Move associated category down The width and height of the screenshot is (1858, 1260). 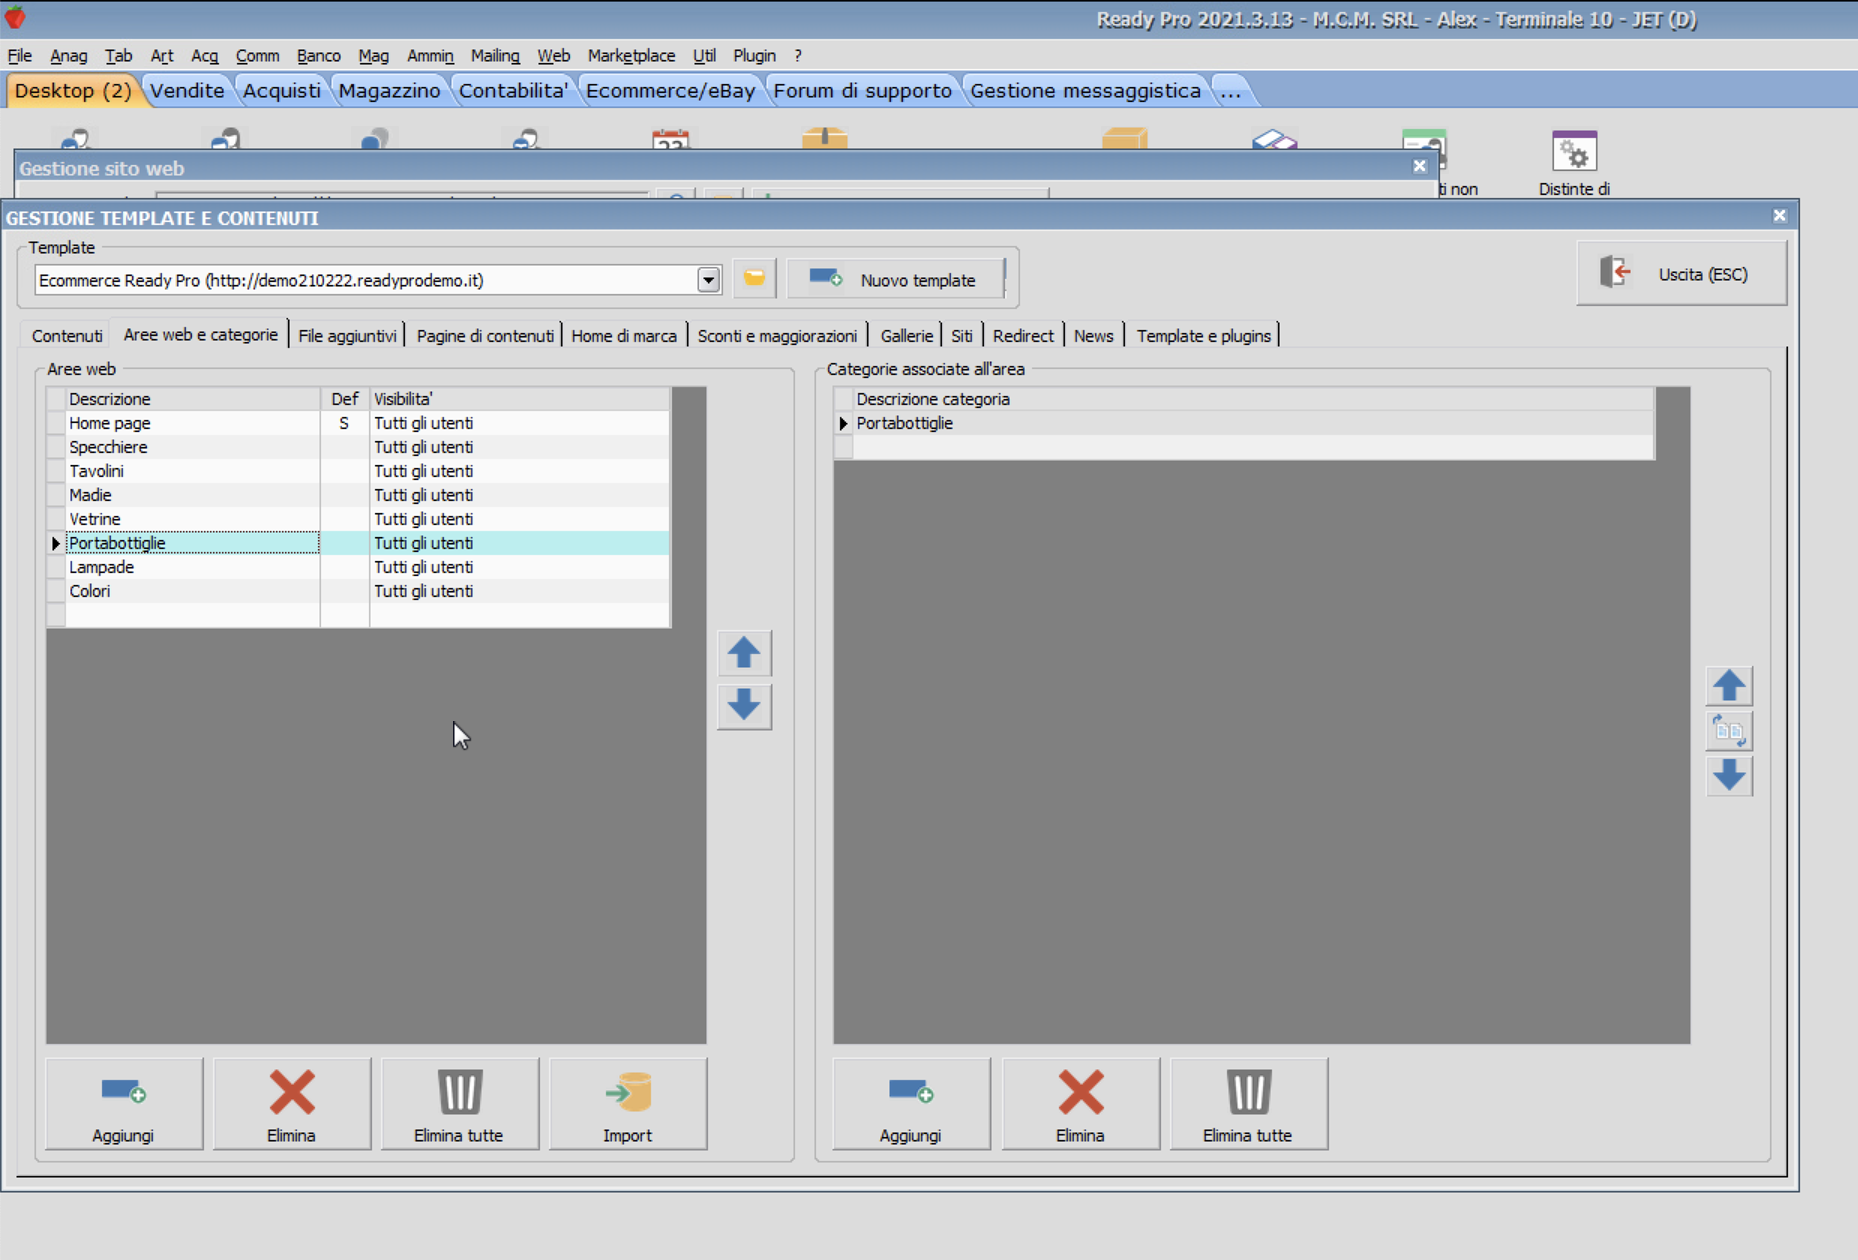pos(1729,775)
